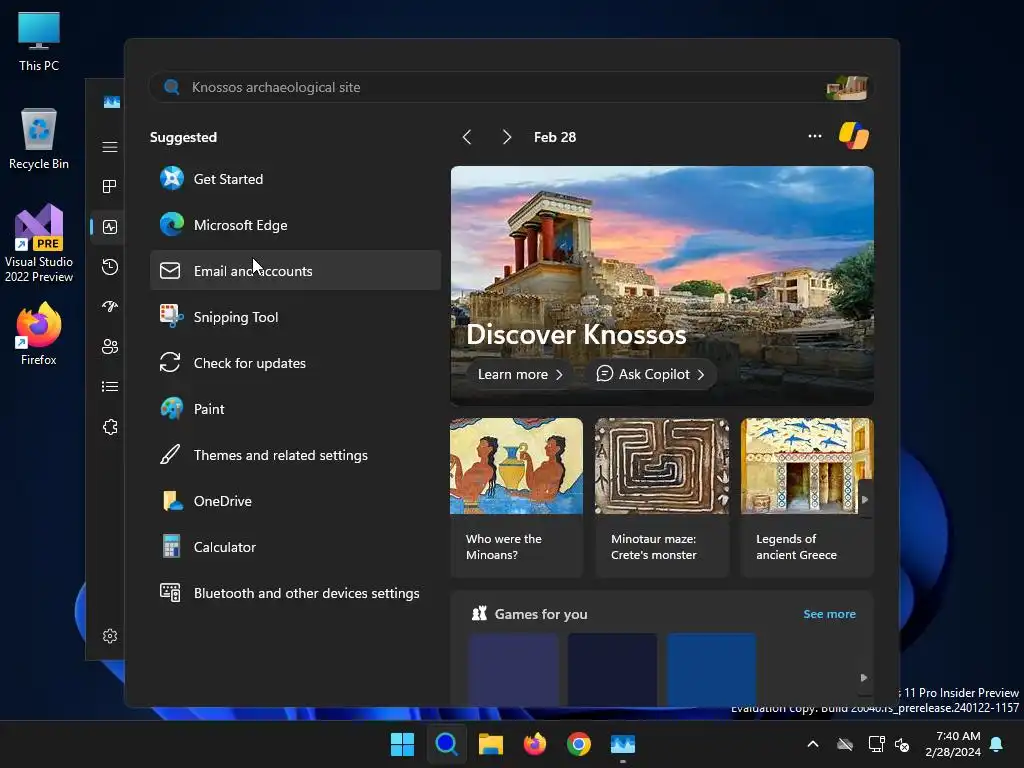Select This PC desktop icon
Screen dimensions: 1024x768
click(39, 41)
